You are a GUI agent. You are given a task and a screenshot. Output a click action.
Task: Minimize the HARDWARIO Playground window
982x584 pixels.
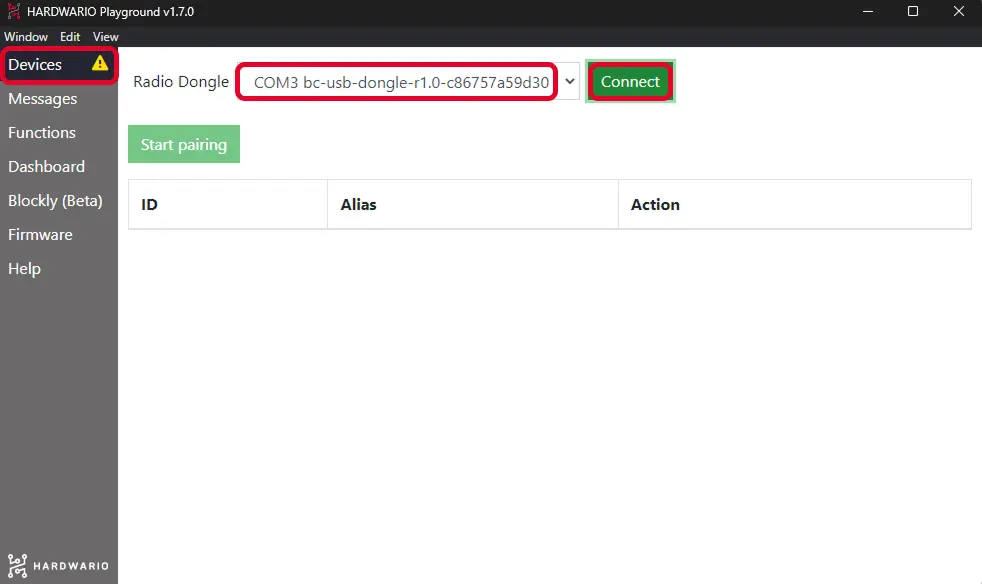point(867,11)
